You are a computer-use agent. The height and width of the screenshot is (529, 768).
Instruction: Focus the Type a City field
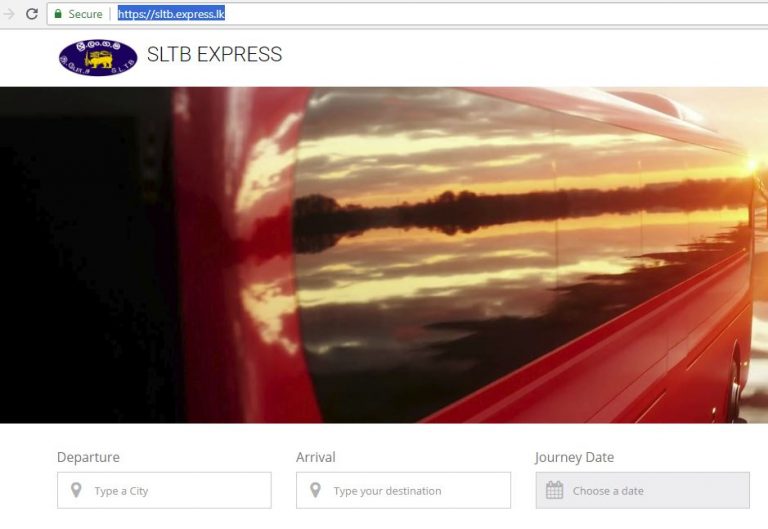click(164, 490)
